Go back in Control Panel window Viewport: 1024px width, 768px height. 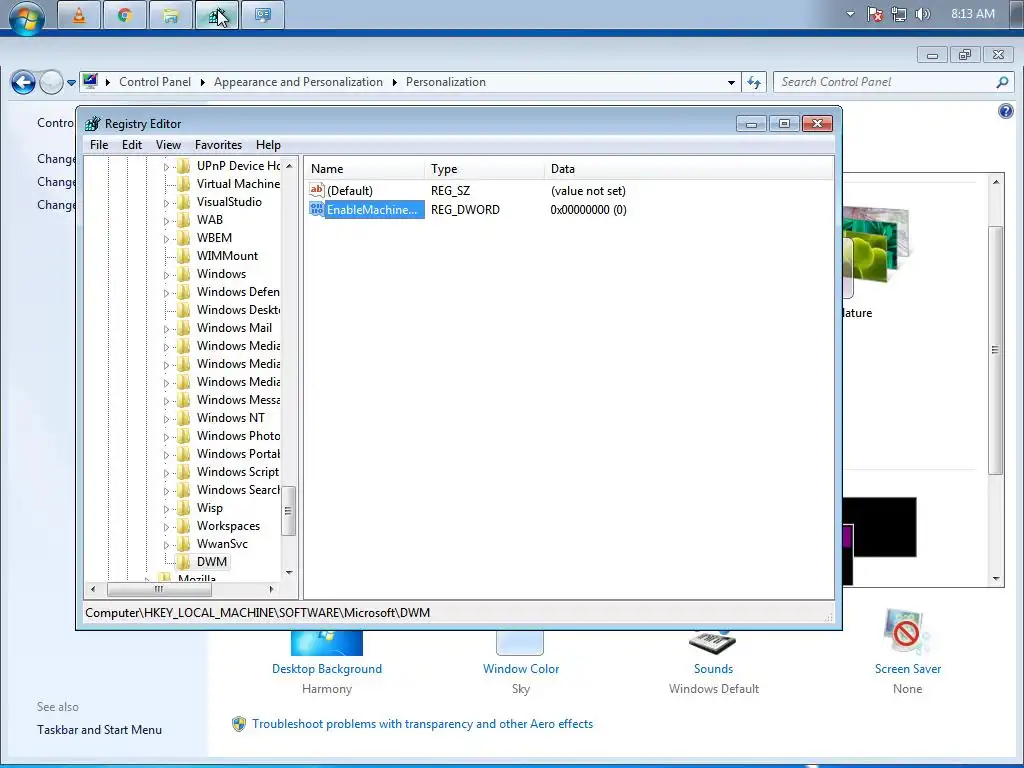point(24,82)
